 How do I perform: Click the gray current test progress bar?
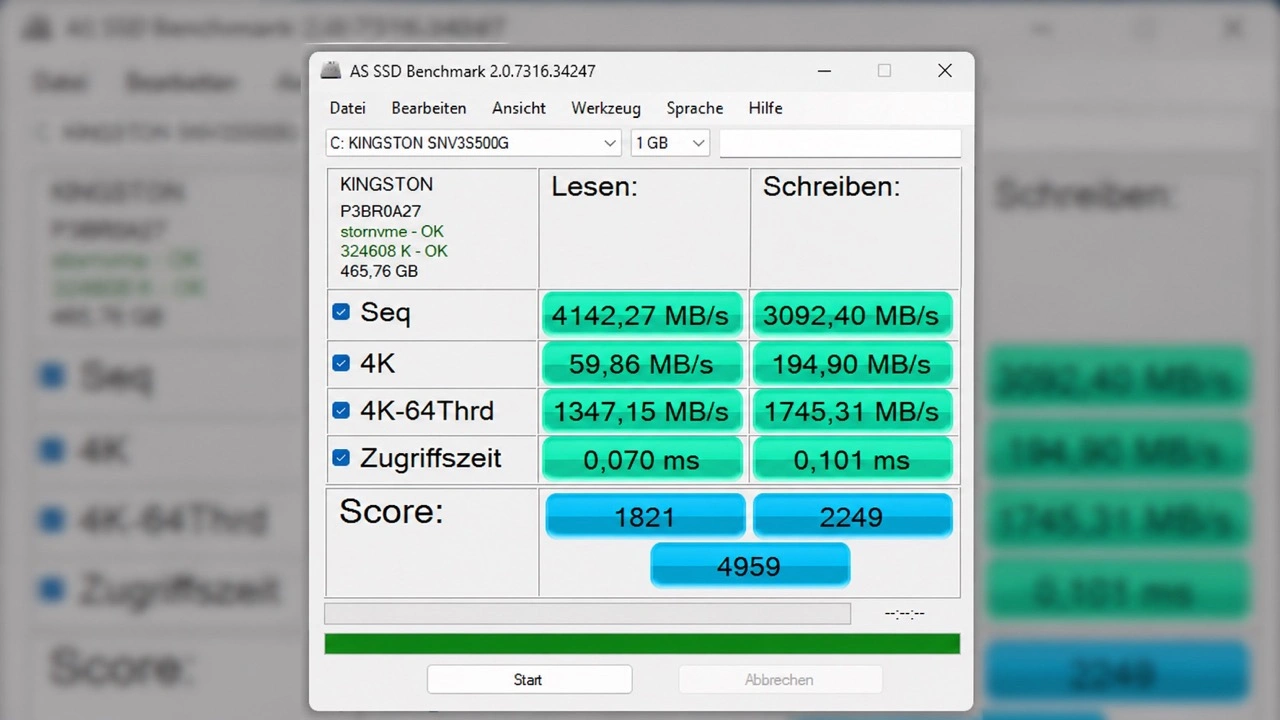[588, 613]
